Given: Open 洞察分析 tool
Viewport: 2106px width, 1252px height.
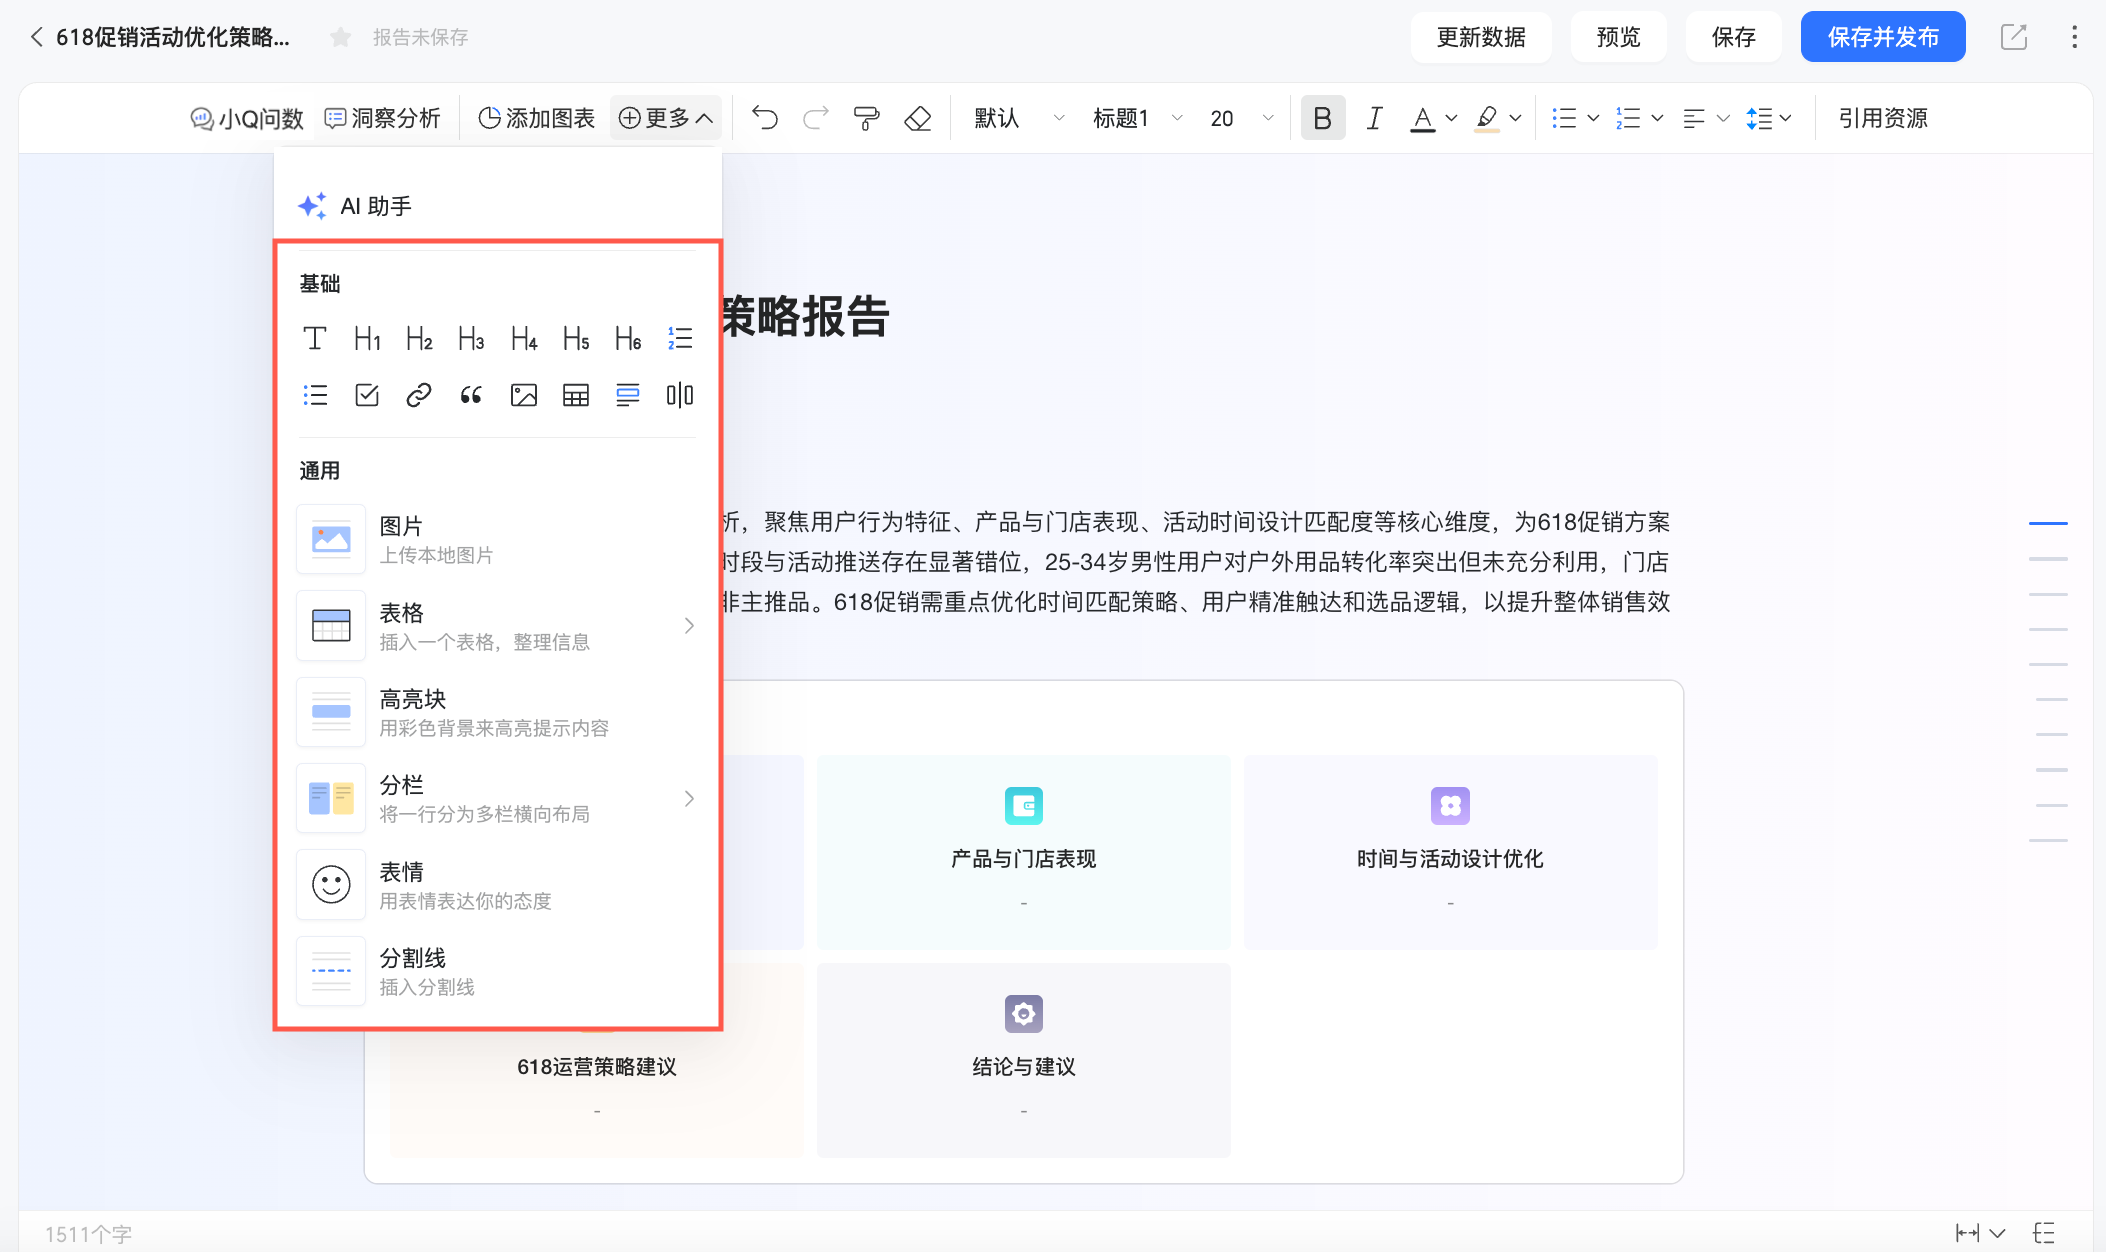Looking at the screenshot, I should coord(383,118).
